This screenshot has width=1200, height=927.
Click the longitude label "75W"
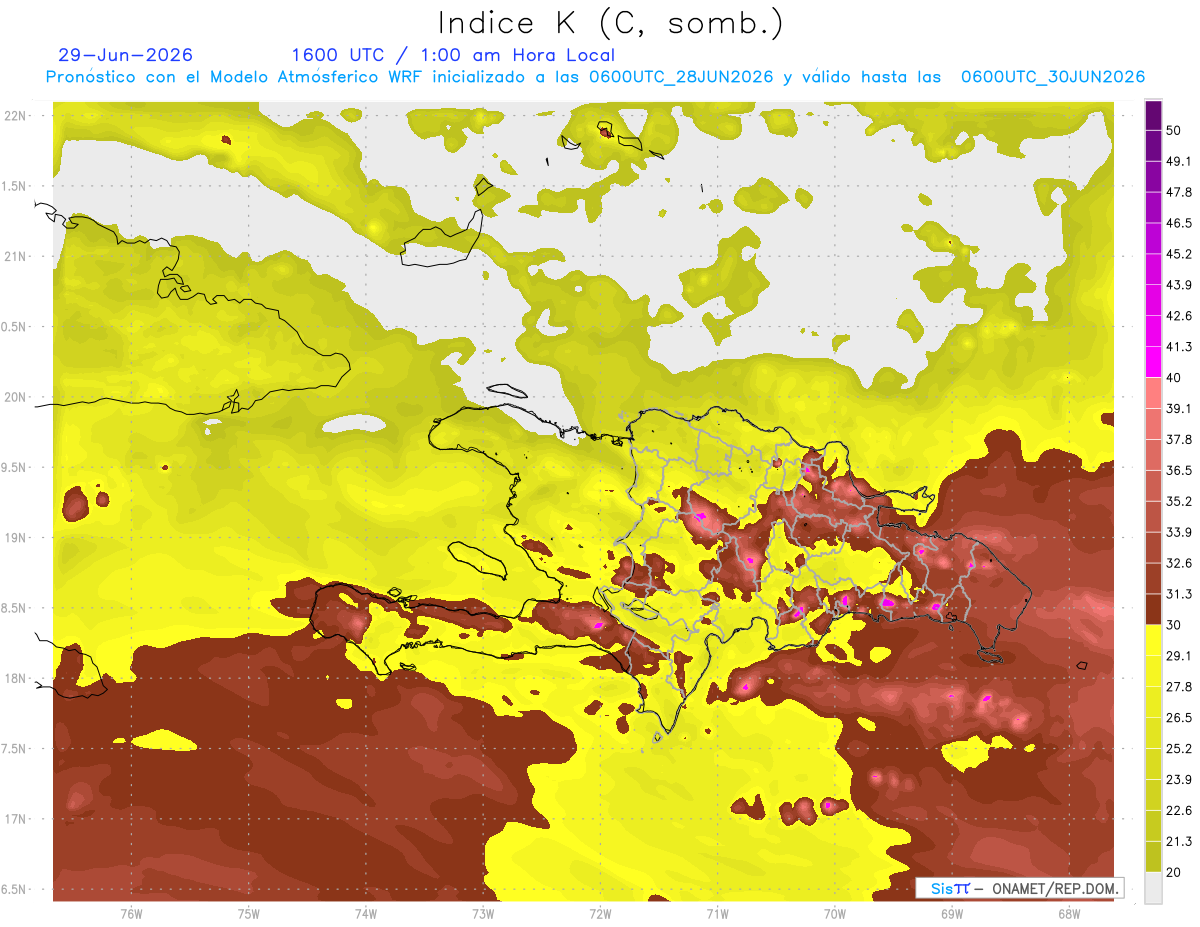(249, 914)
